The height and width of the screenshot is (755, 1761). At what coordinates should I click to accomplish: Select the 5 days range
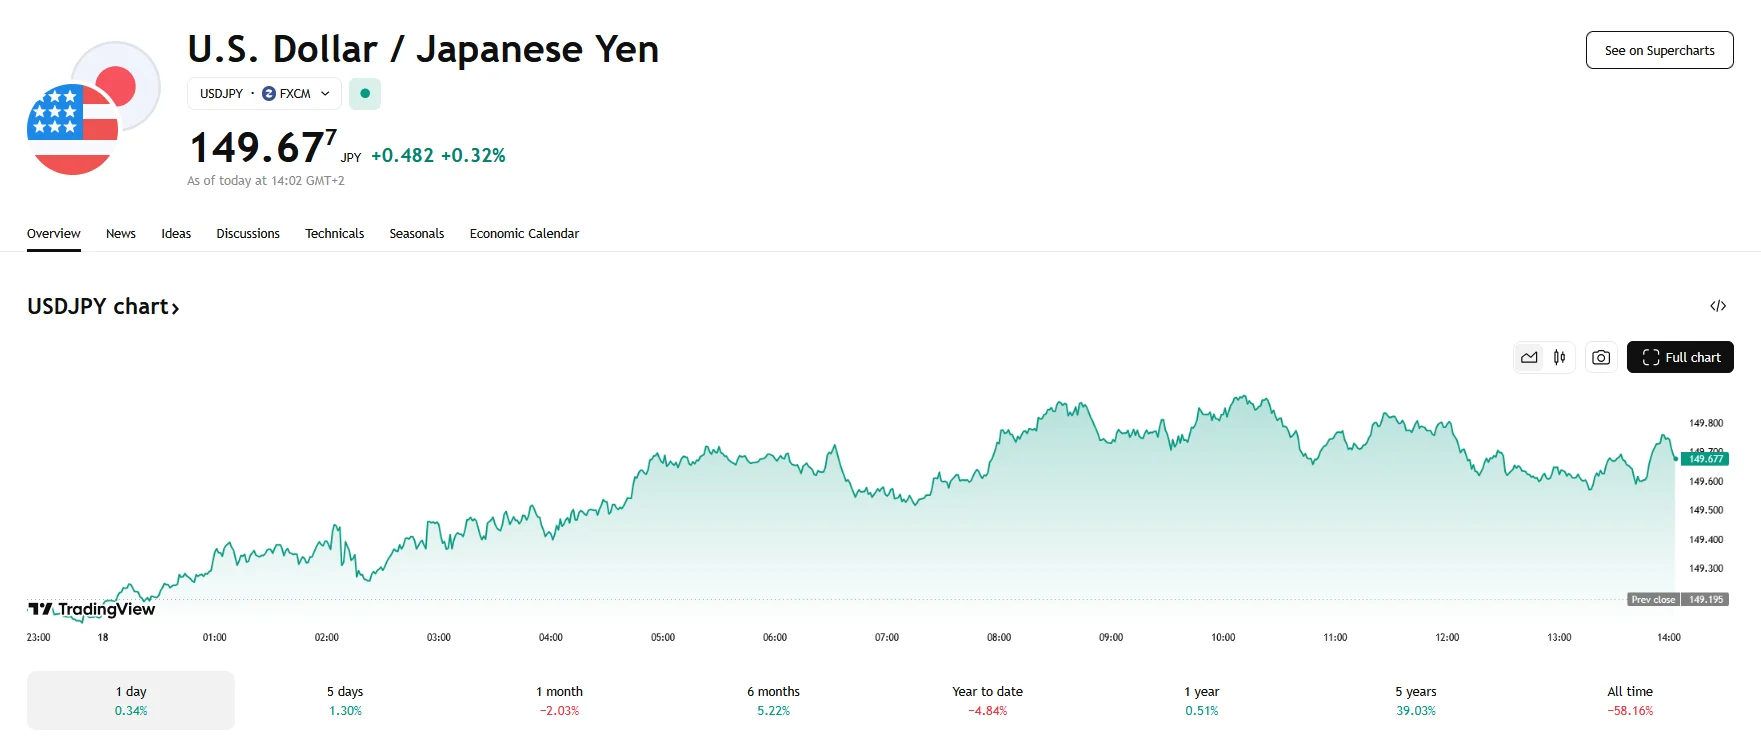pyautogui.click(x=345, y=700)
